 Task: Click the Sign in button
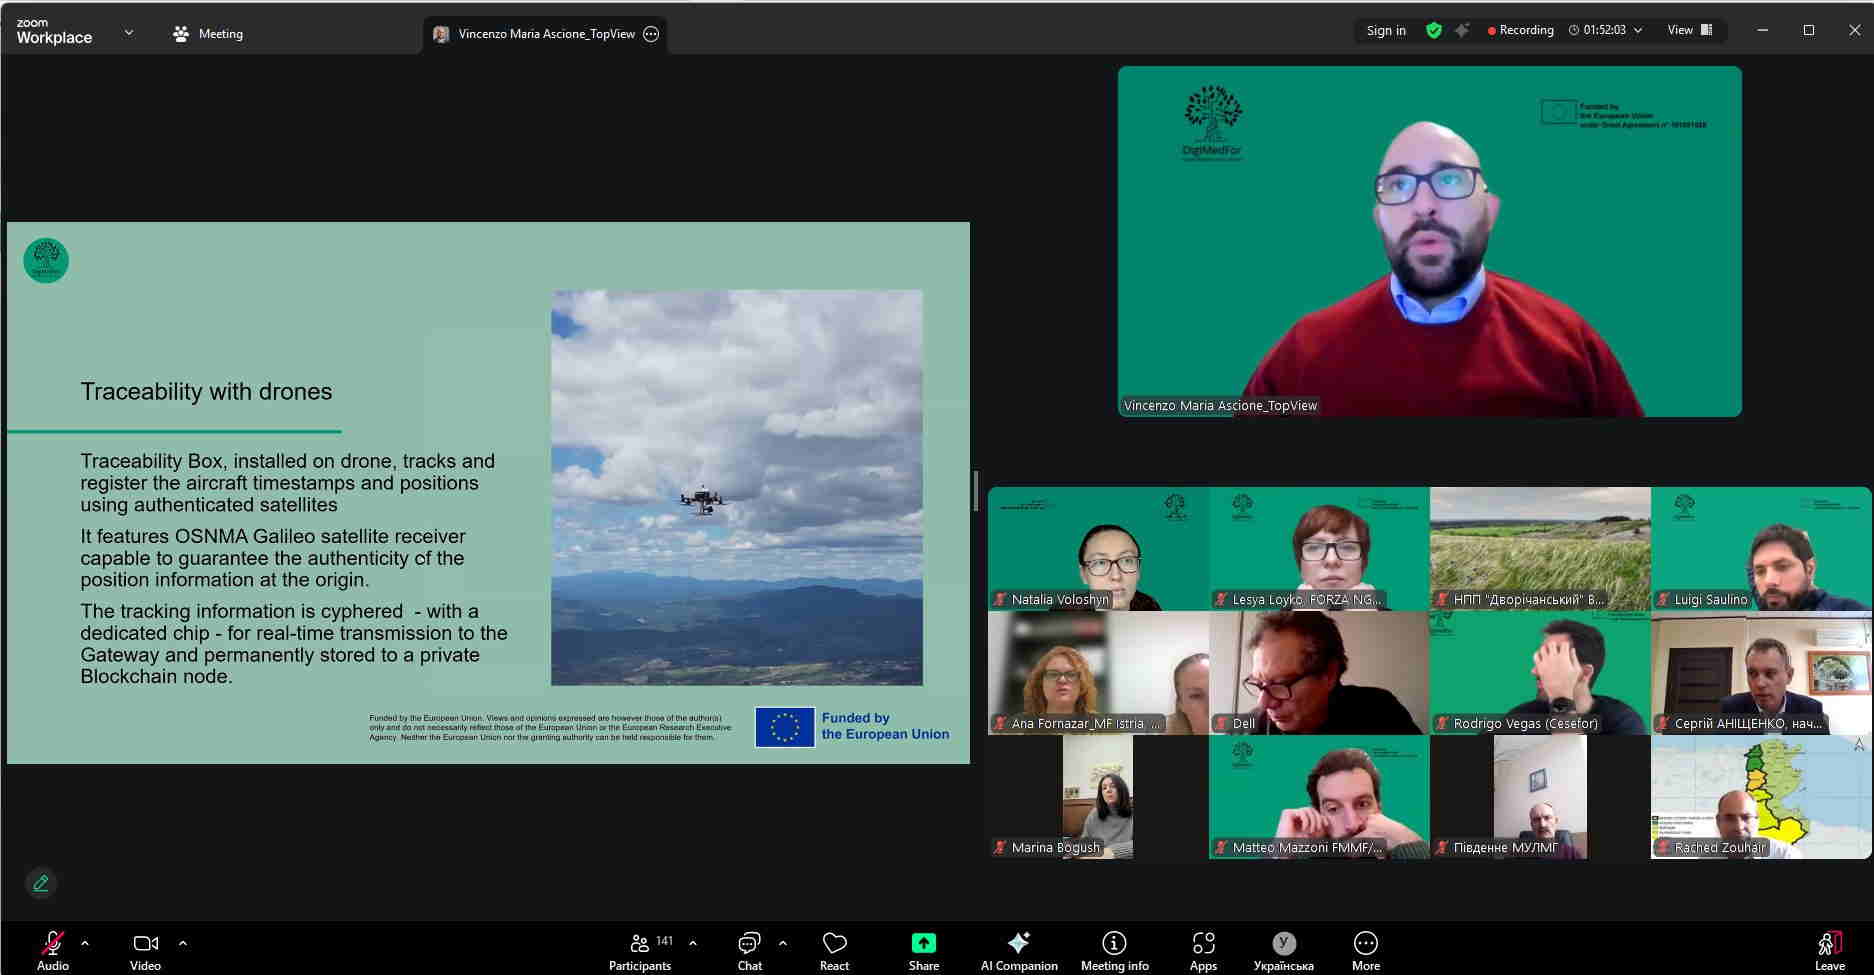click(x=1386, y=30)
